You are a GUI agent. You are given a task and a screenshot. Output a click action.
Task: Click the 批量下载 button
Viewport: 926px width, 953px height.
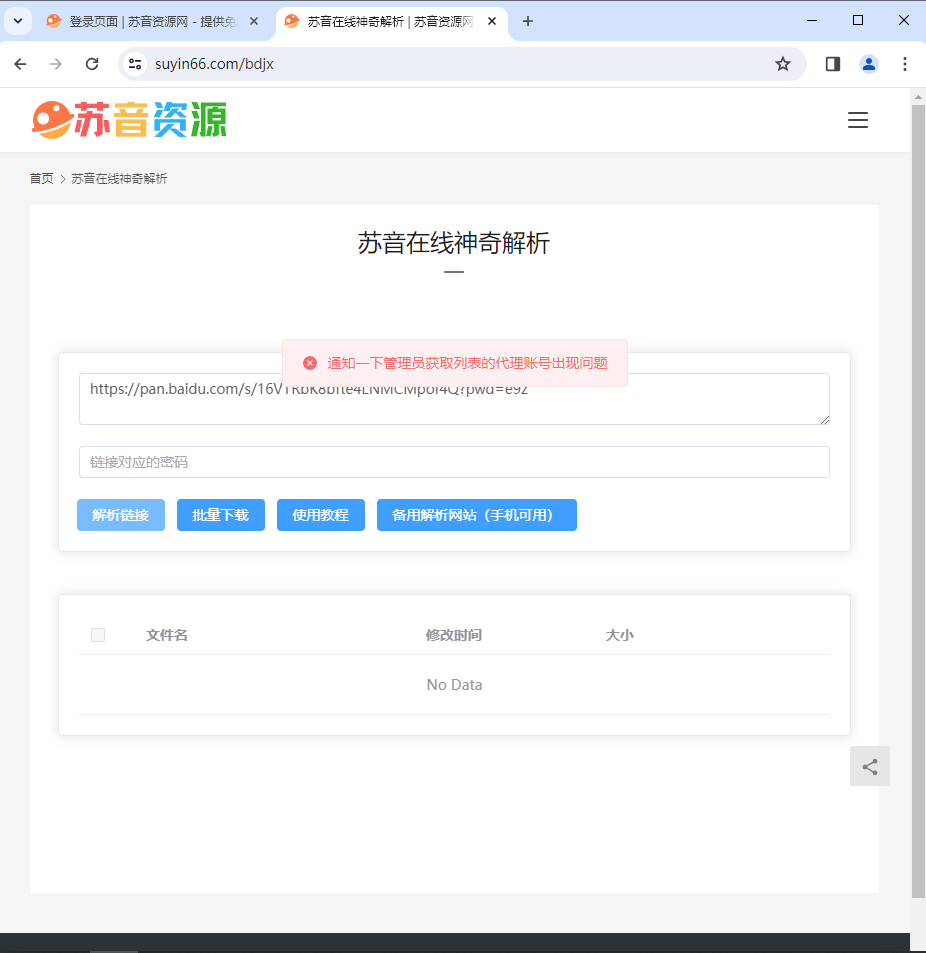point(221,515)
